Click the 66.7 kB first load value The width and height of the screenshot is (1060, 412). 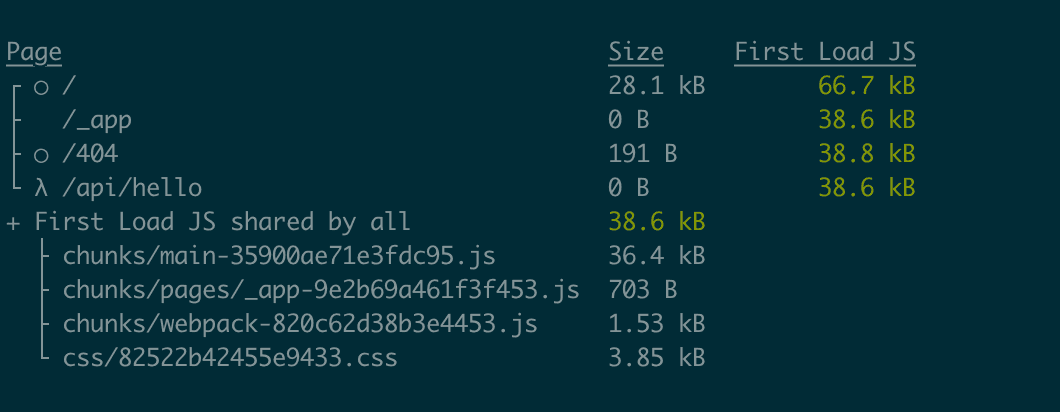pyautogui.click(x=866, y=87)
